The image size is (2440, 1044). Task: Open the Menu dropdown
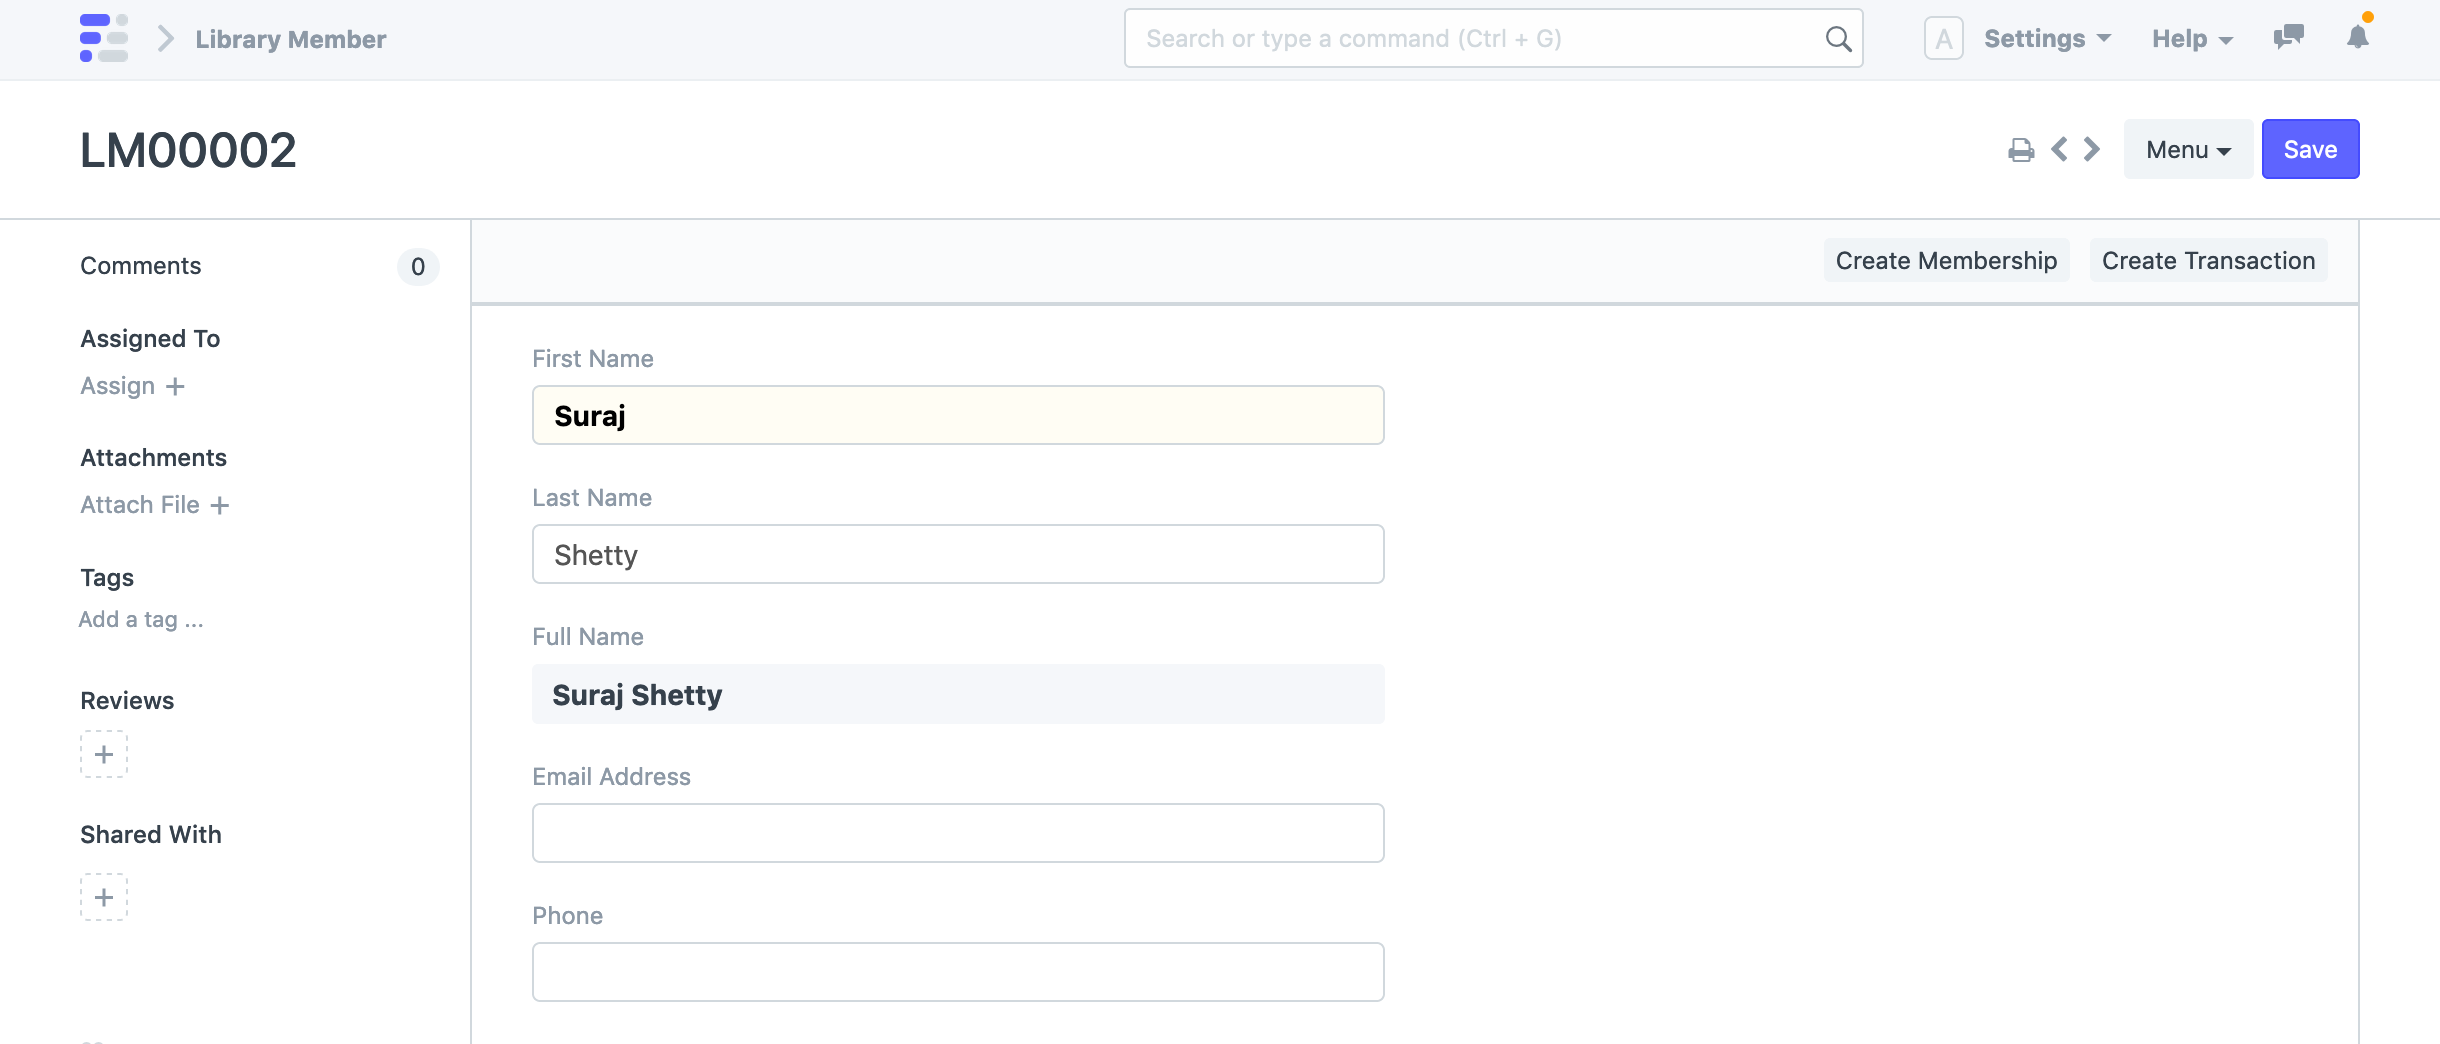point(2188,149)
